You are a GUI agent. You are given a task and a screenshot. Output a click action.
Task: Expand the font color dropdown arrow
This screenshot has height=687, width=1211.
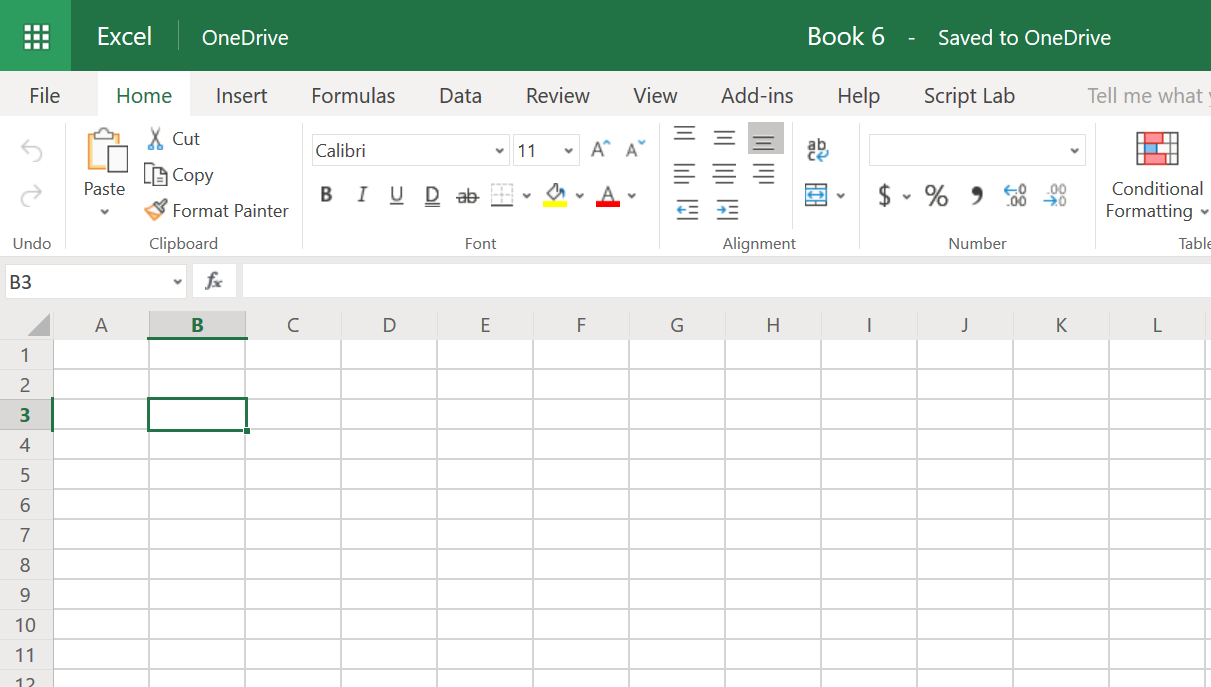(632, 196)
